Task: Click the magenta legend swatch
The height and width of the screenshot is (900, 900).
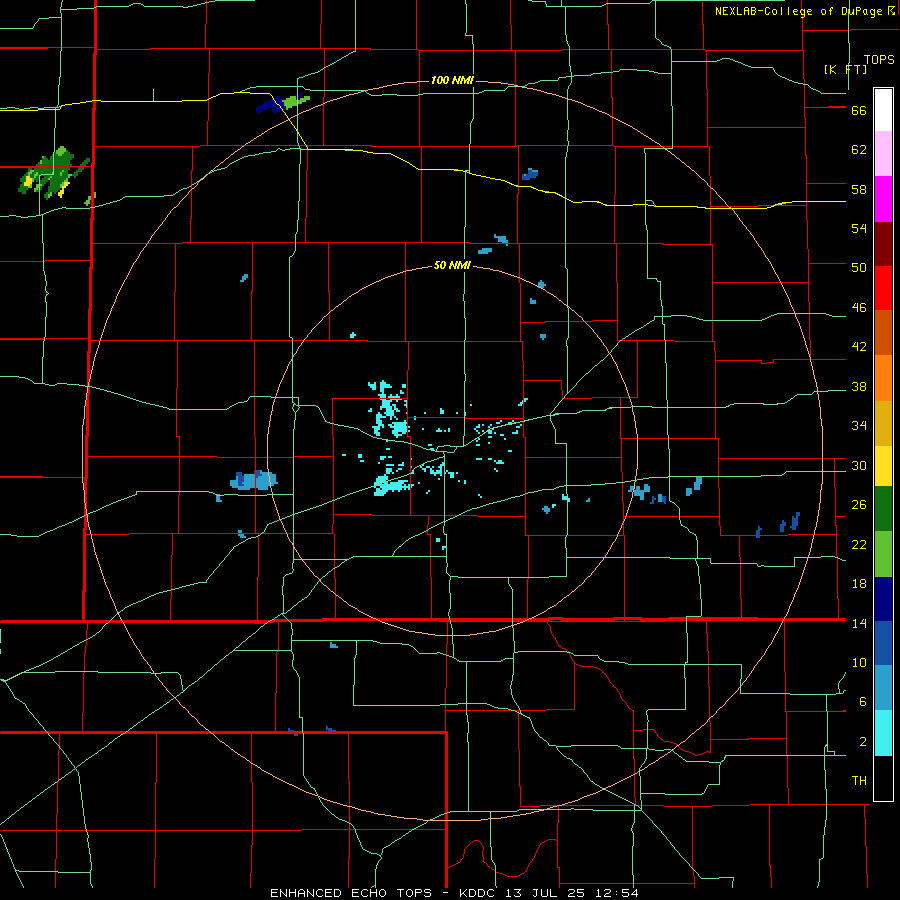Action: [x=883, y=199]
